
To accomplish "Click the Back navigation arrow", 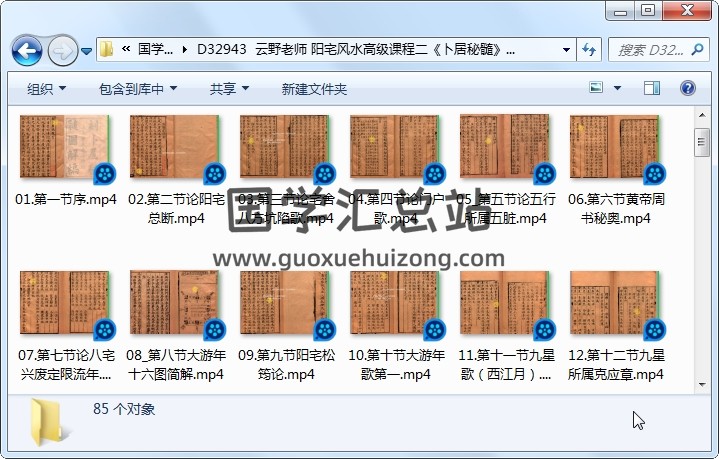I will (28, 50).
